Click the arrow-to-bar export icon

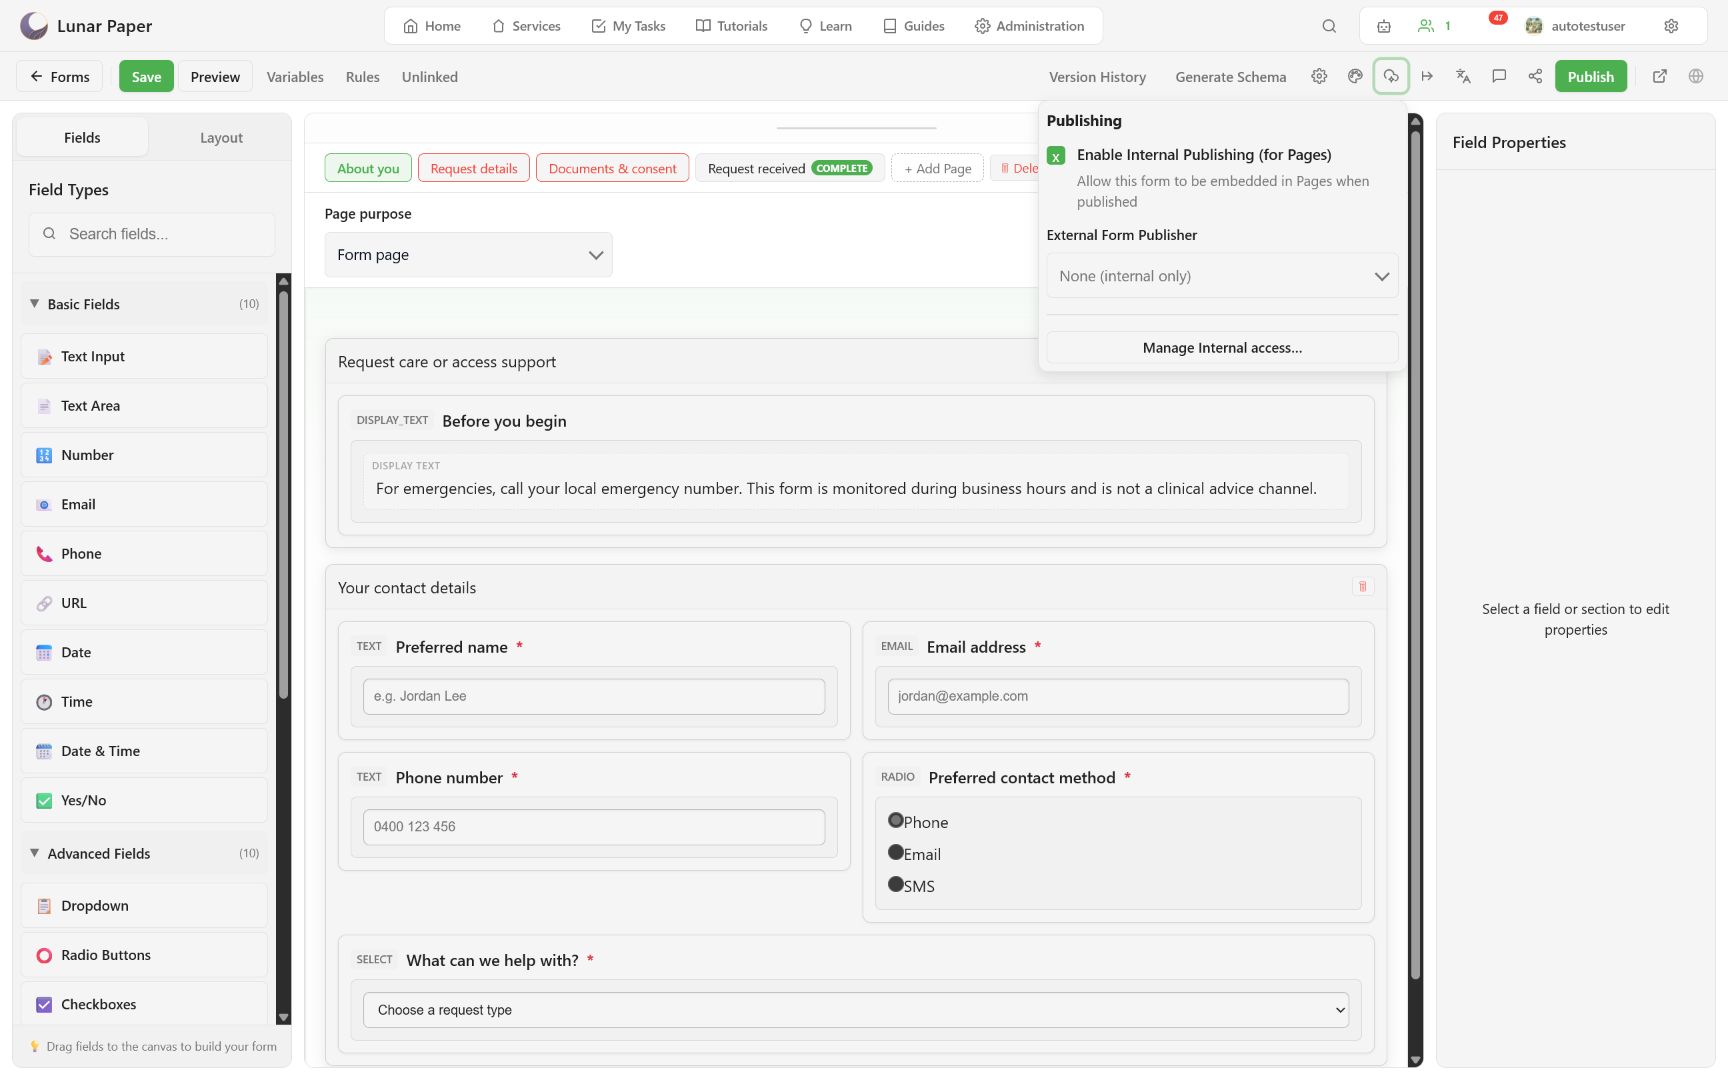pyautogui.click(x=1427, y=76)
